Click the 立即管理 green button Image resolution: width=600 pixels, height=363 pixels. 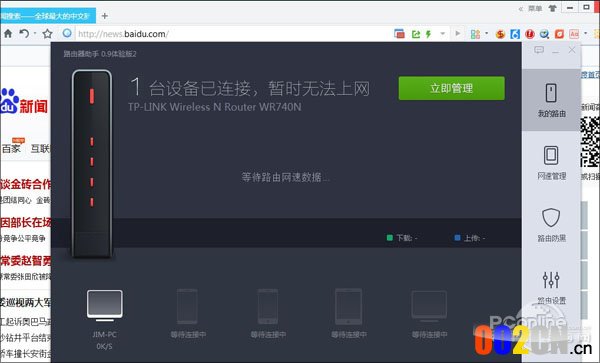coord(452,88)
